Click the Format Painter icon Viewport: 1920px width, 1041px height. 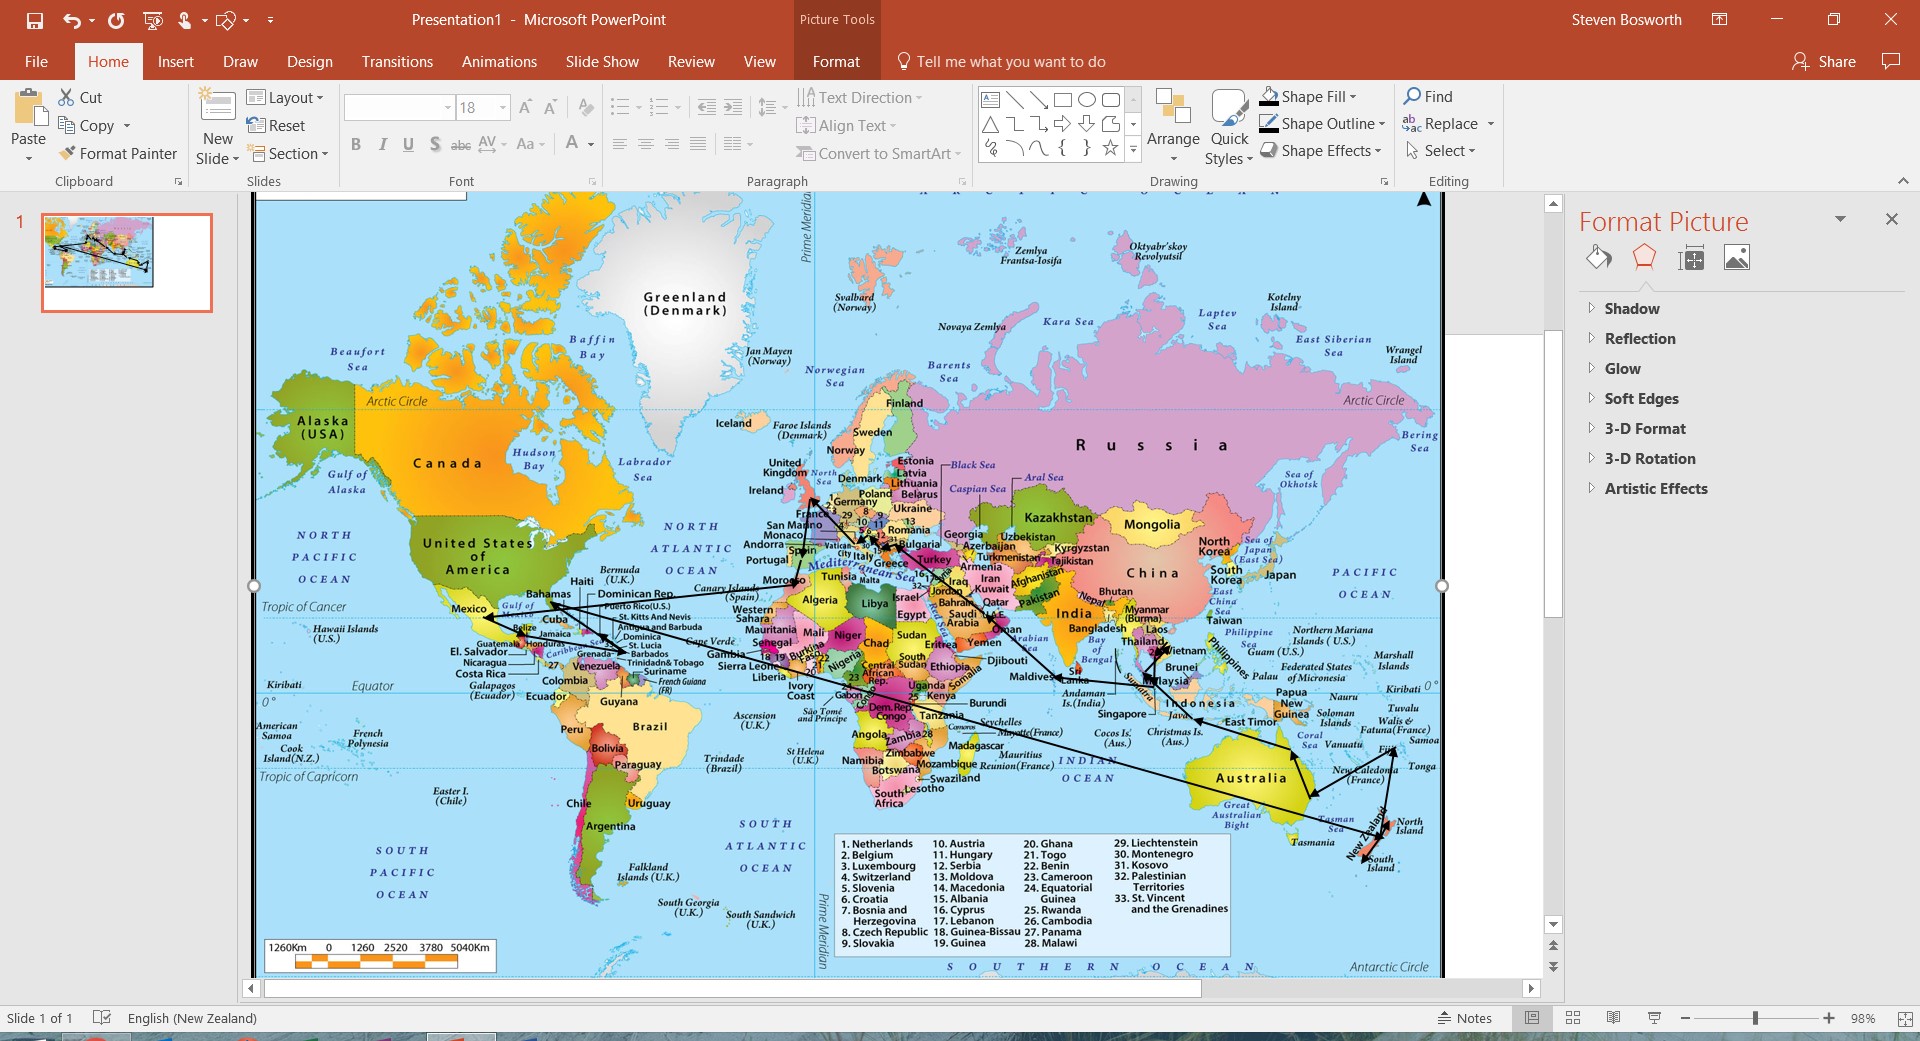(68, 154)
